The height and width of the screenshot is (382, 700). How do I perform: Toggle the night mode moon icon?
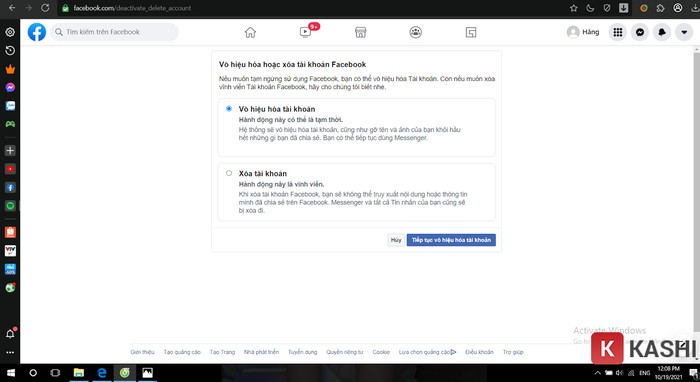click(x=590, y=8)
